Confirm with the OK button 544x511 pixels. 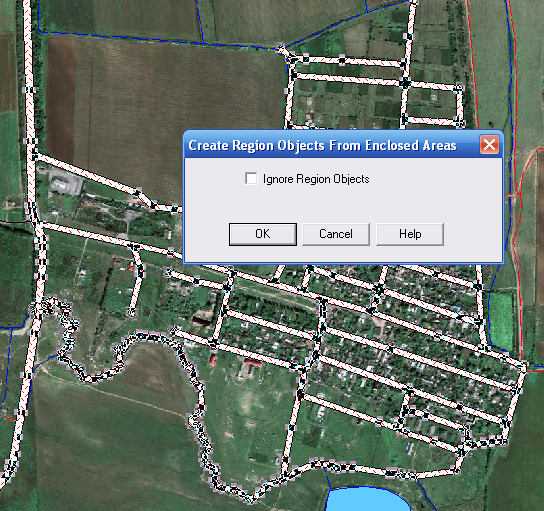tap(263, 234)
